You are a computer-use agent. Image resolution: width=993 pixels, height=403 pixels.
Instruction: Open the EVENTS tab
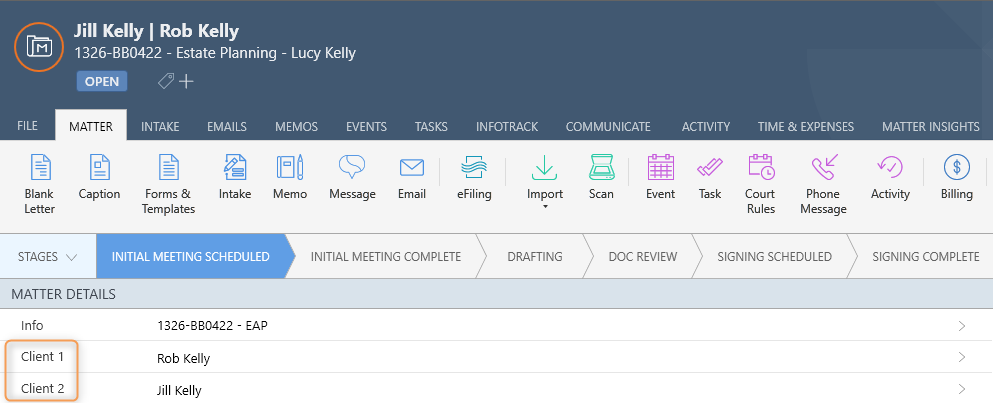pyautogui.click(x=366, y=127)
